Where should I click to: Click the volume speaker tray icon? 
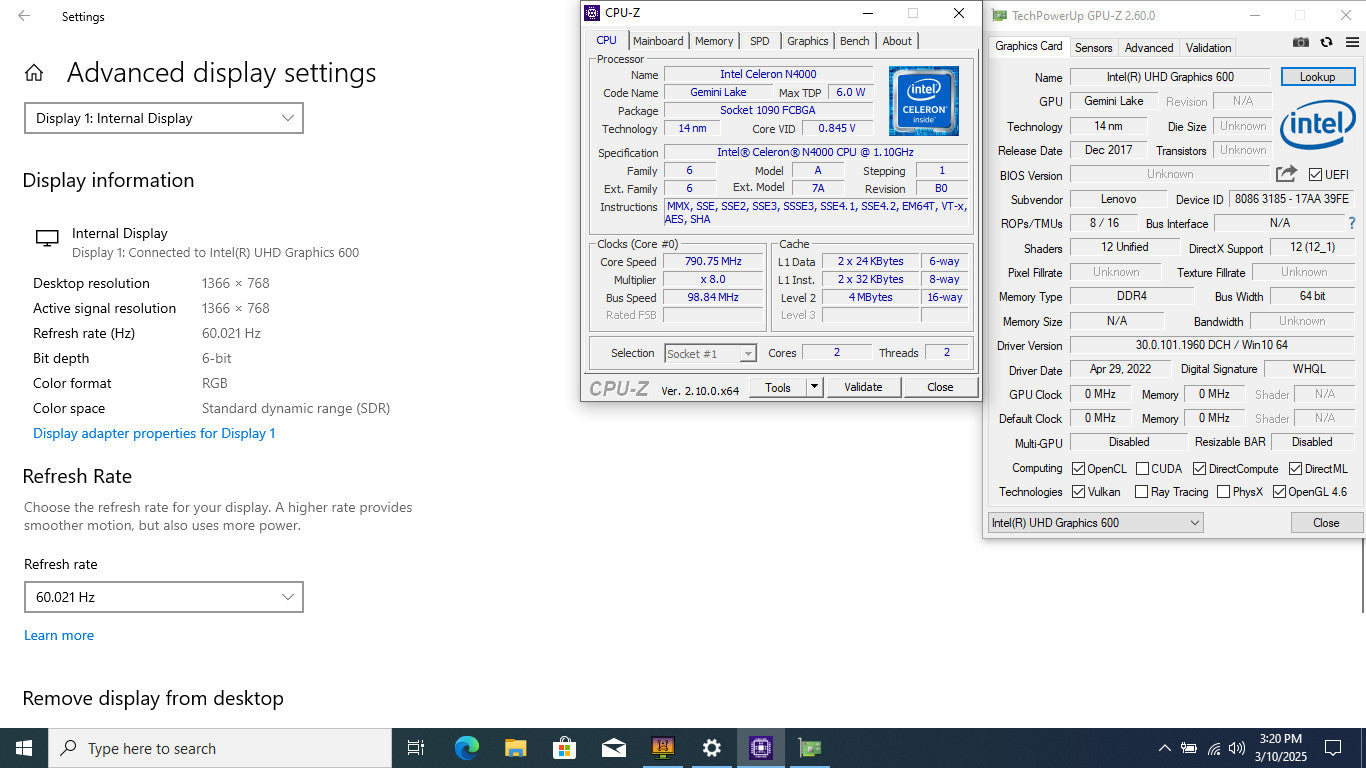tap(1238, 748)
